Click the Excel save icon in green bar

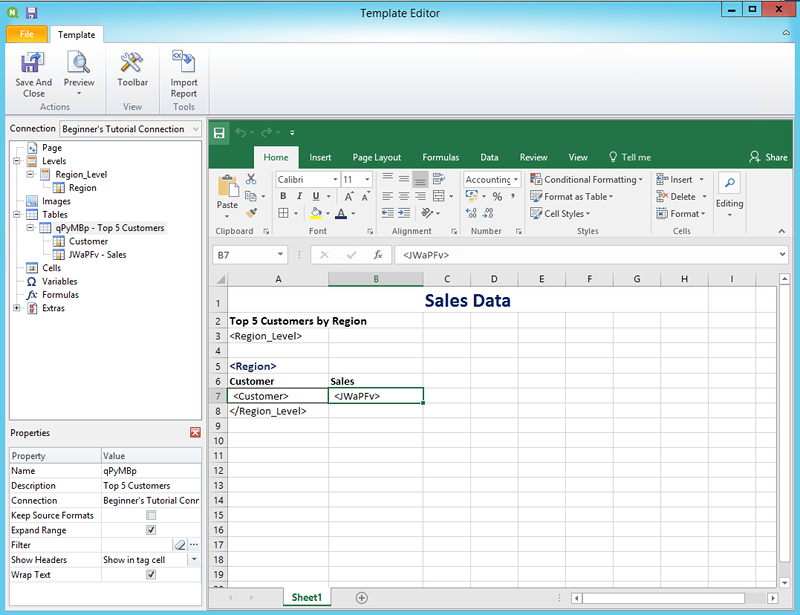pos(219,132)
